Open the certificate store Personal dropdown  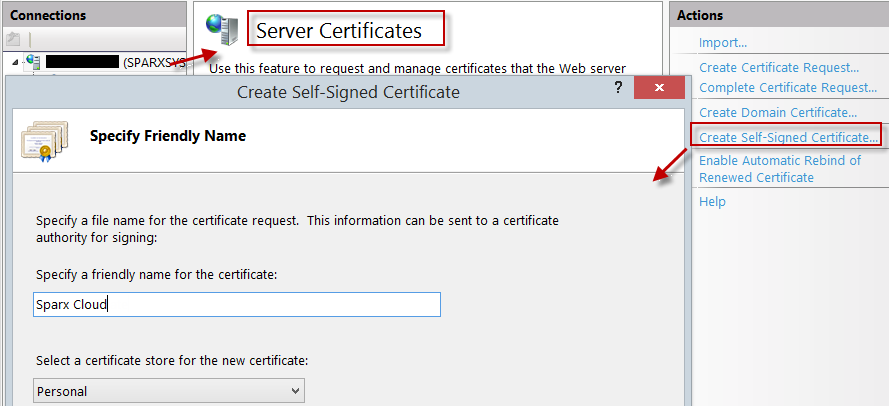pos(169,391)
